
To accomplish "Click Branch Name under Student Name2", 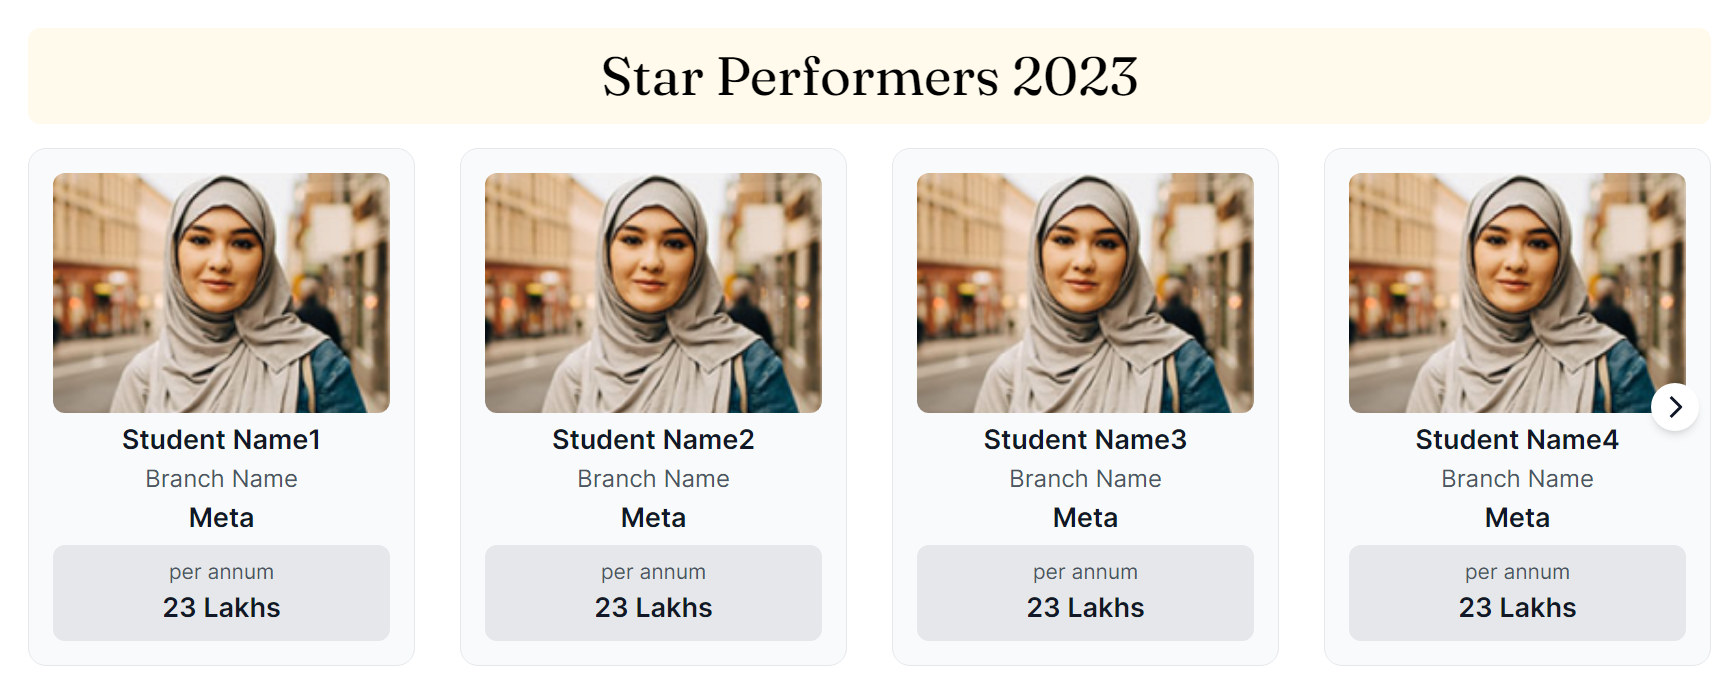I will 653,479.
